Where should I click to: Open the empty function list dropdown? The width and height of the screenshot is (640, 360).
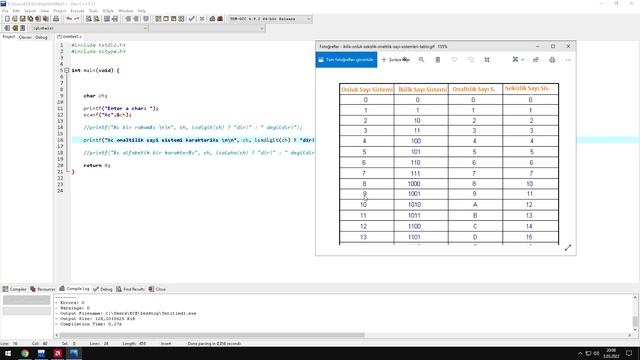pyautogui.click(x=207, y=28)
